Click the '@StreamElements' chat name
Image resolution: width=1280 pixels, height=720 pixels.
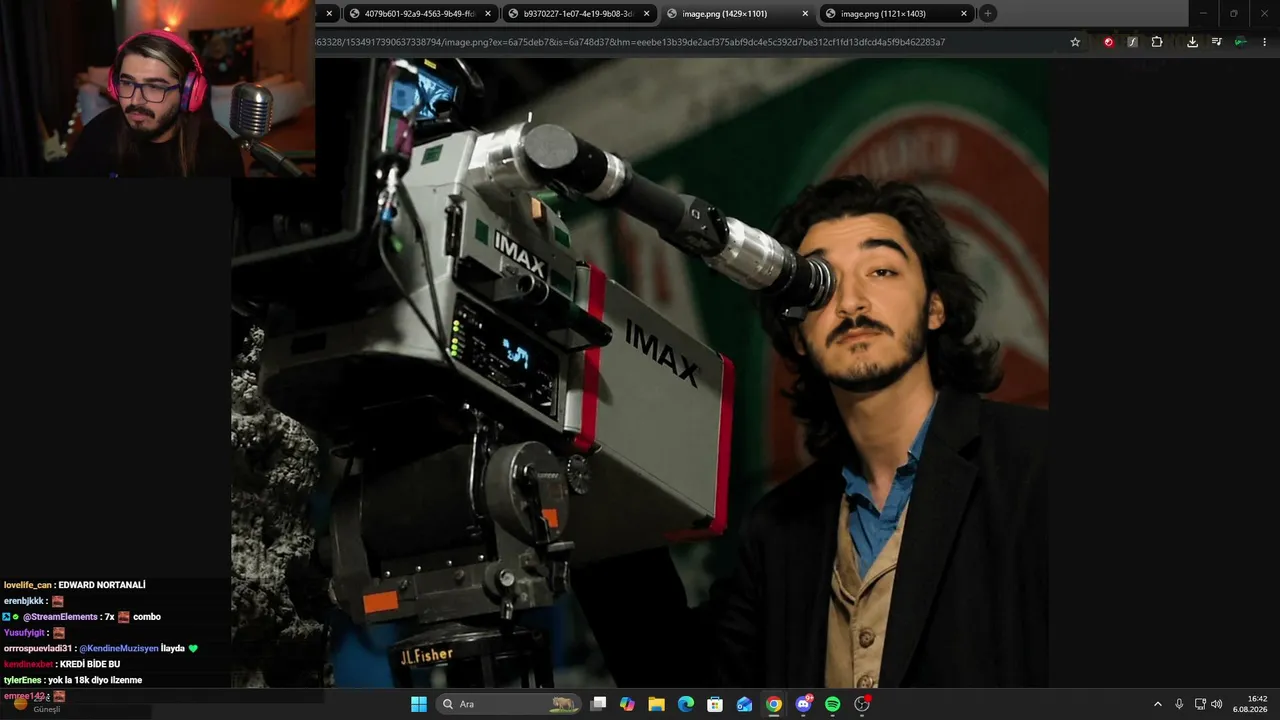pos(60,617)
